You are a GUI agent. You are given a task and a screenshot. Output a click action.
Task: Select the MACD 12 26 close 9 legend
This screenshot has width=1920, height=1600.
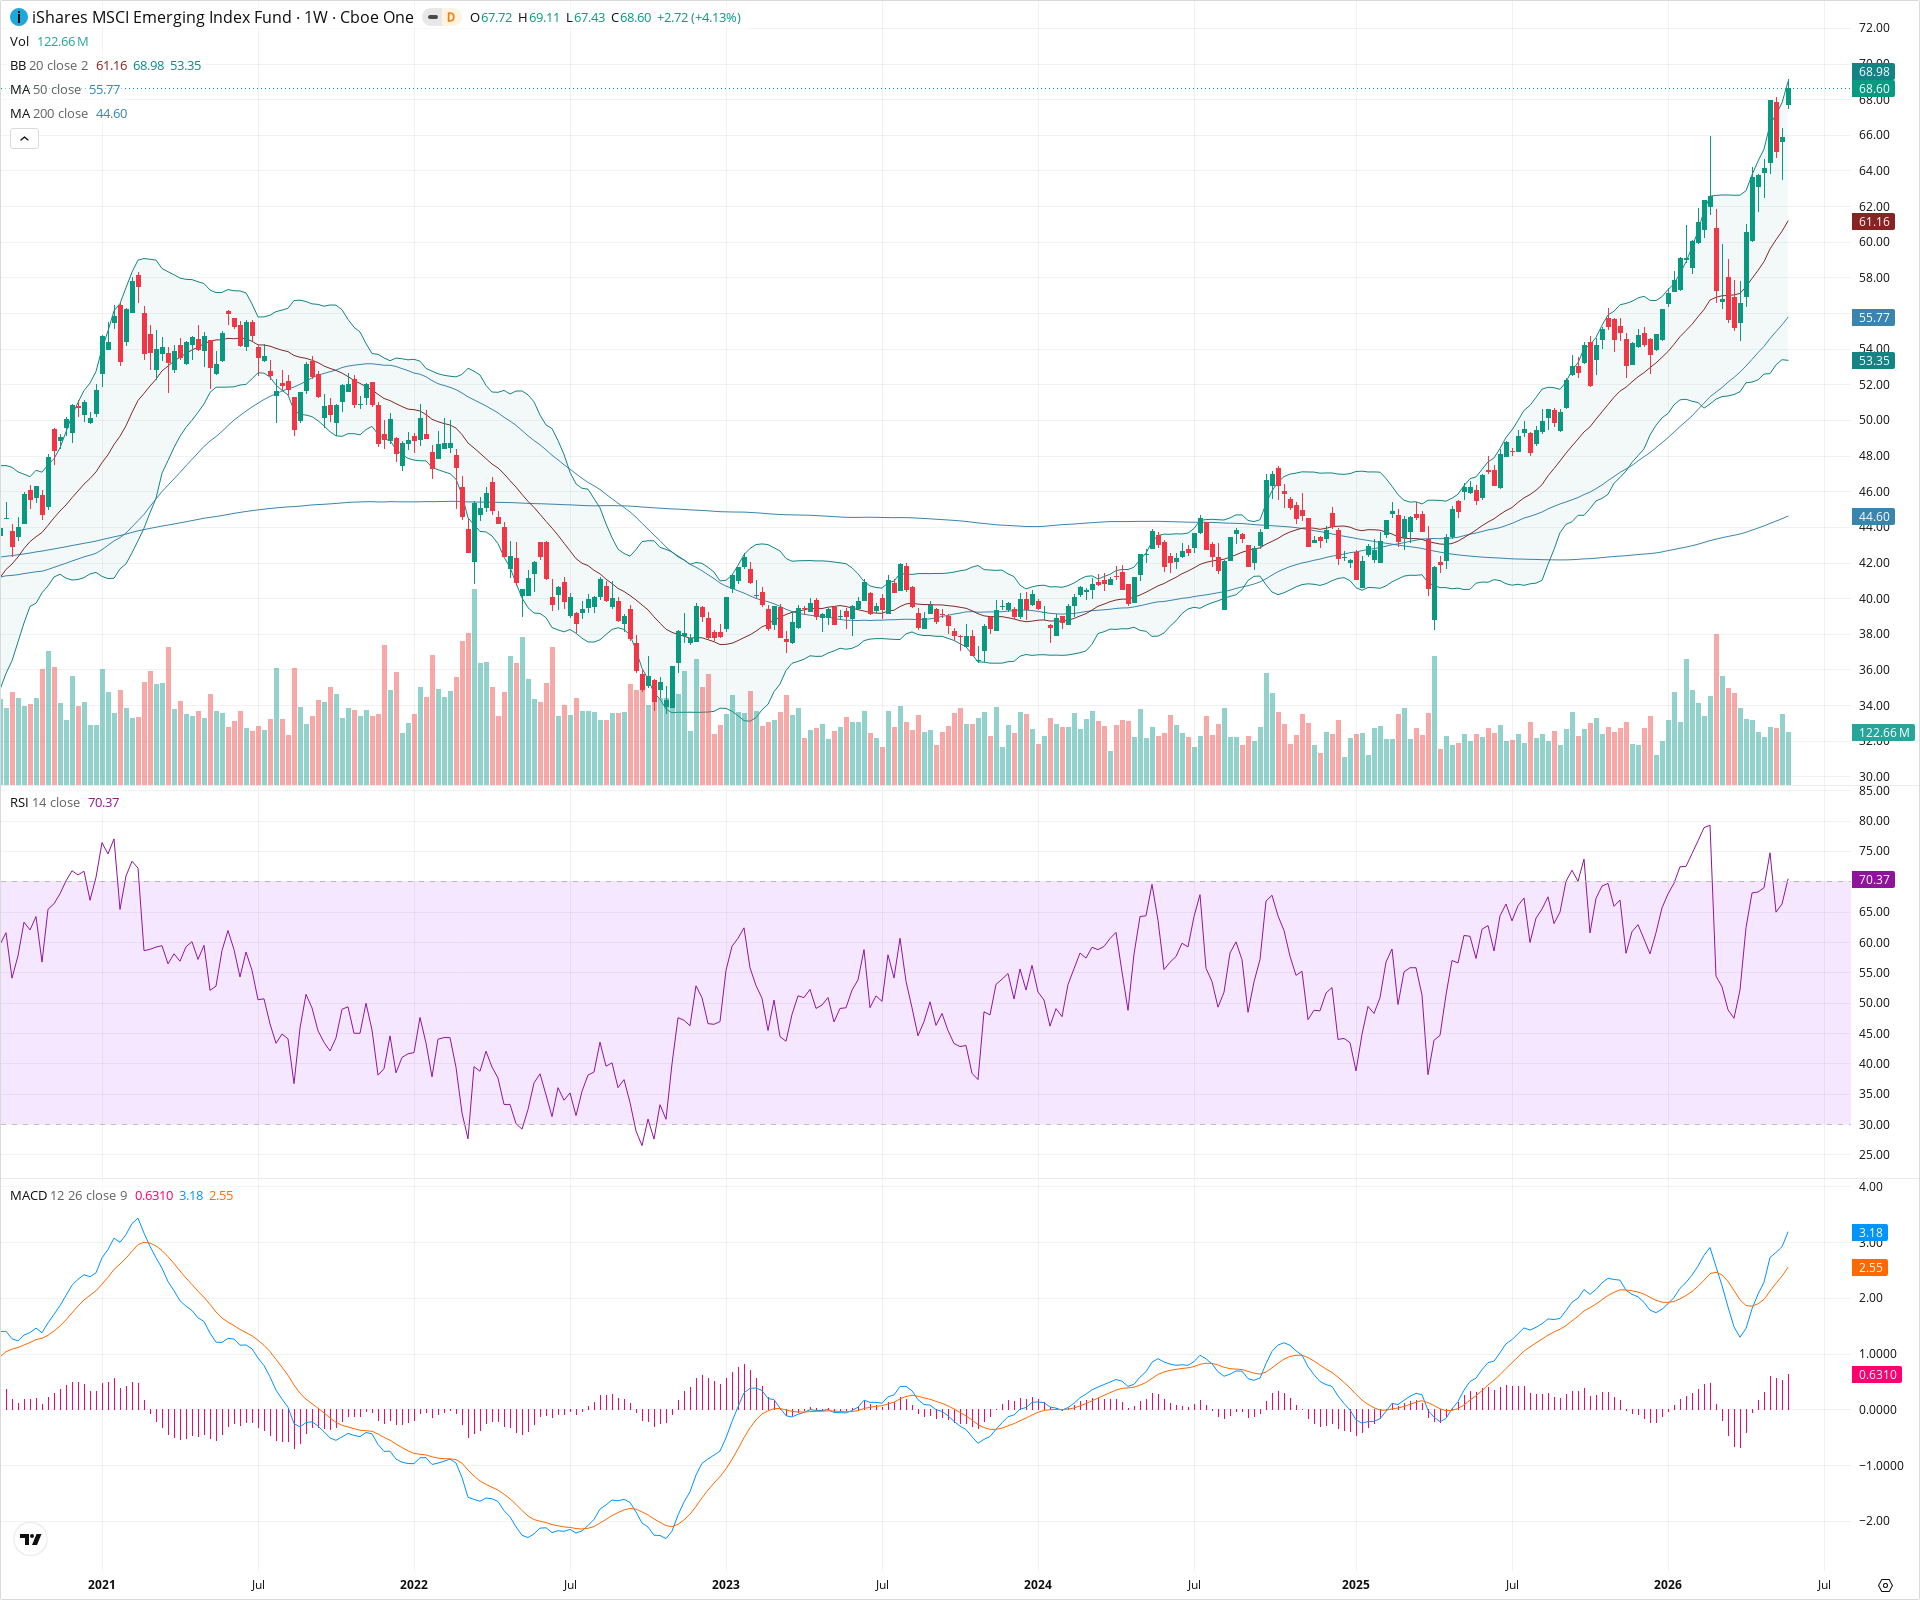[69, 1195]
